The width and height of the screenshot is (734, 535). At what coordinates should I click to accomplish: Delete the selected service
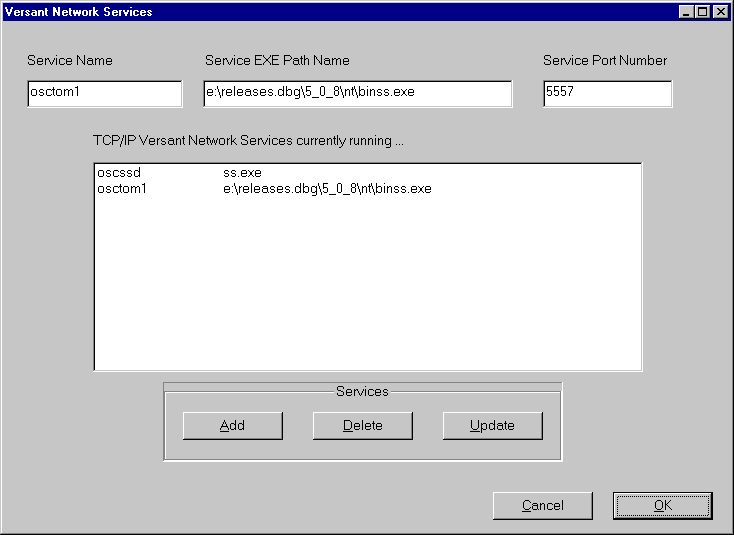363,425
